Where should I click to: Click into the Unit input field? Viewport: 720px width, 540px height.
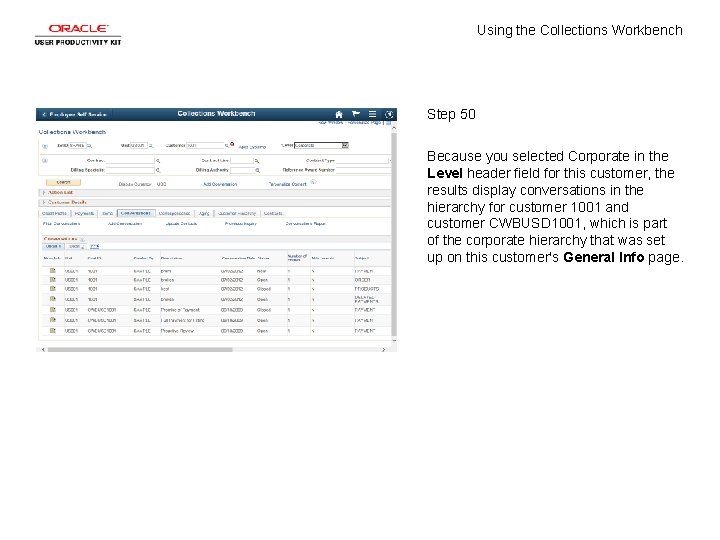139,146
